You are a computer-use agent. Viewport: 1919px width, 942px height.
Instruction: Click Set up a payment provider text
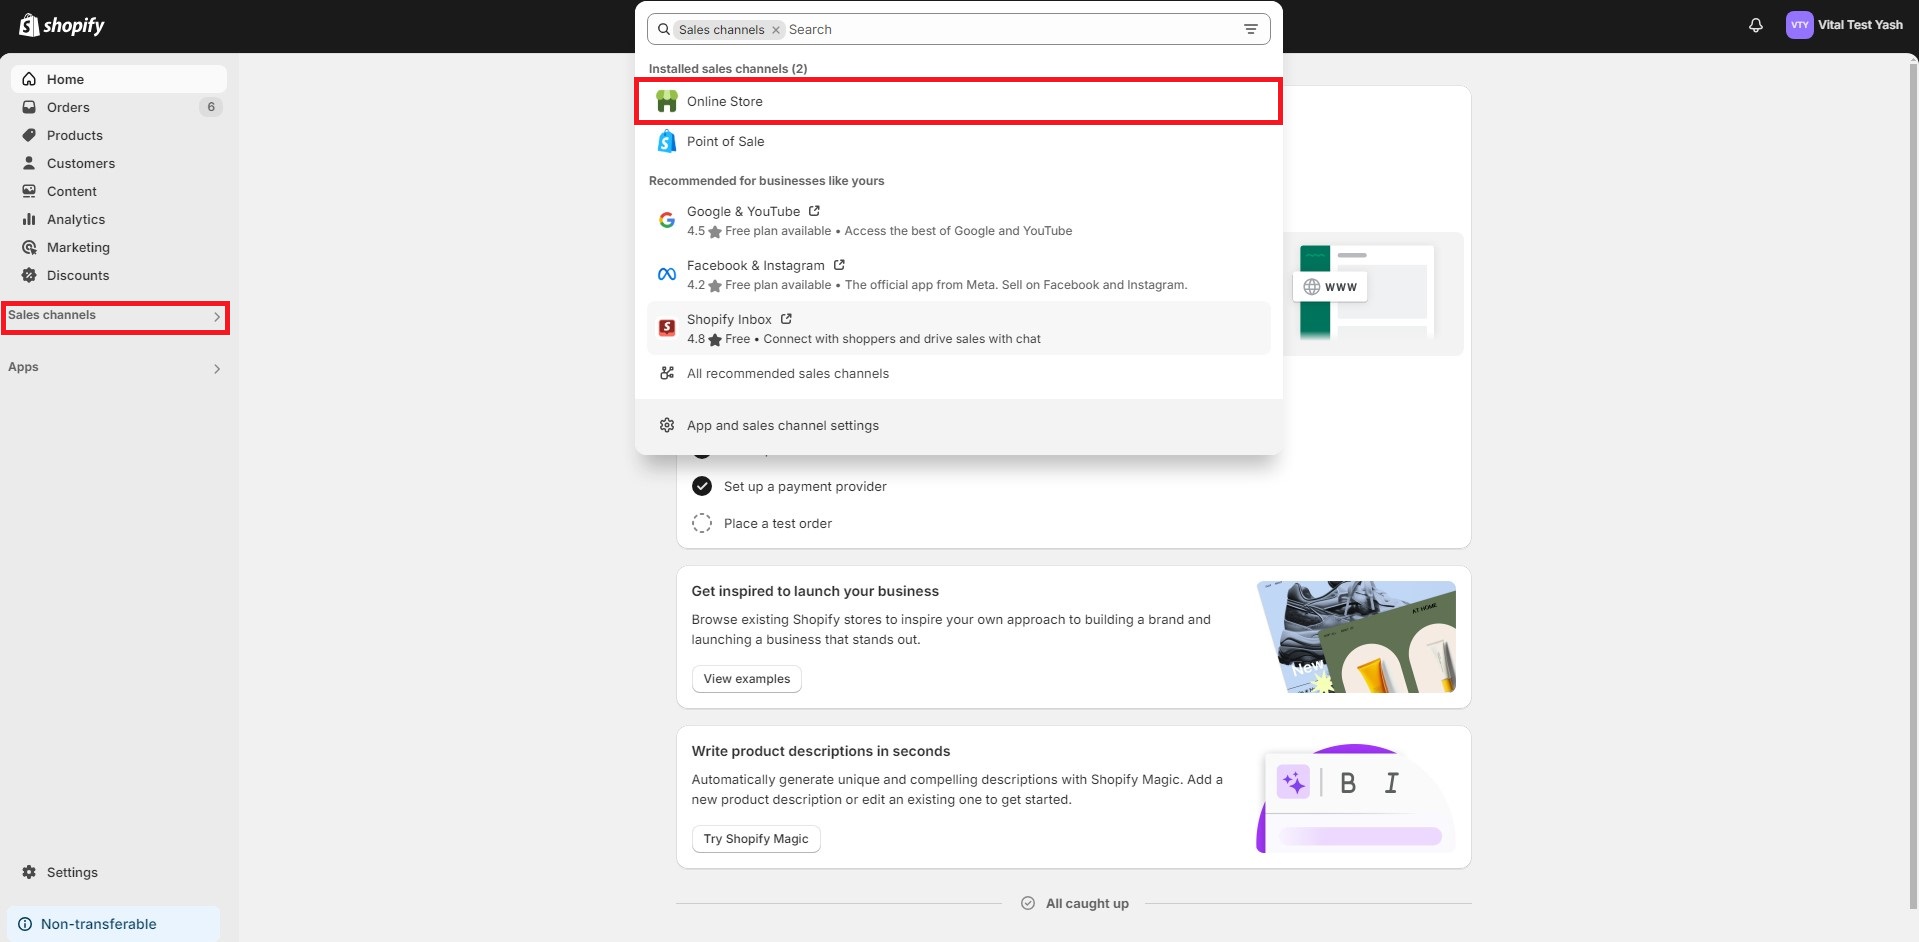[805, 486]
